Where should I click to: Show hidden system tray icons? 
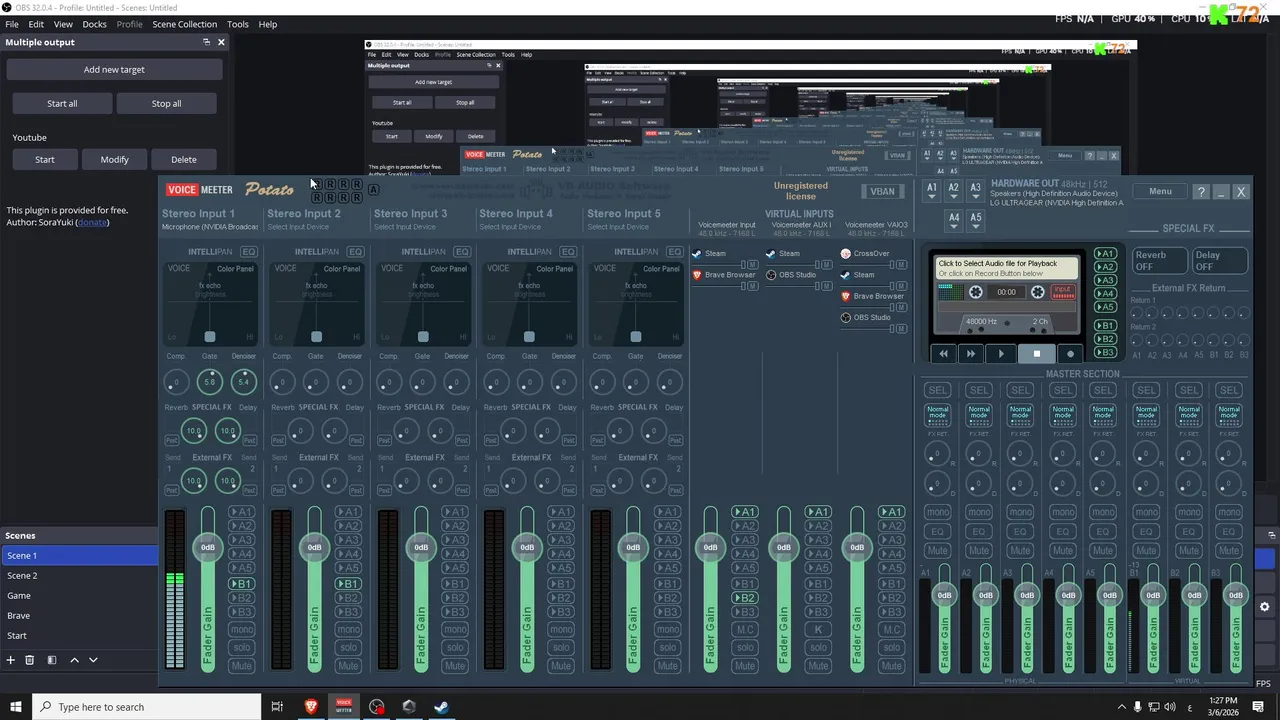[1121, 707]
